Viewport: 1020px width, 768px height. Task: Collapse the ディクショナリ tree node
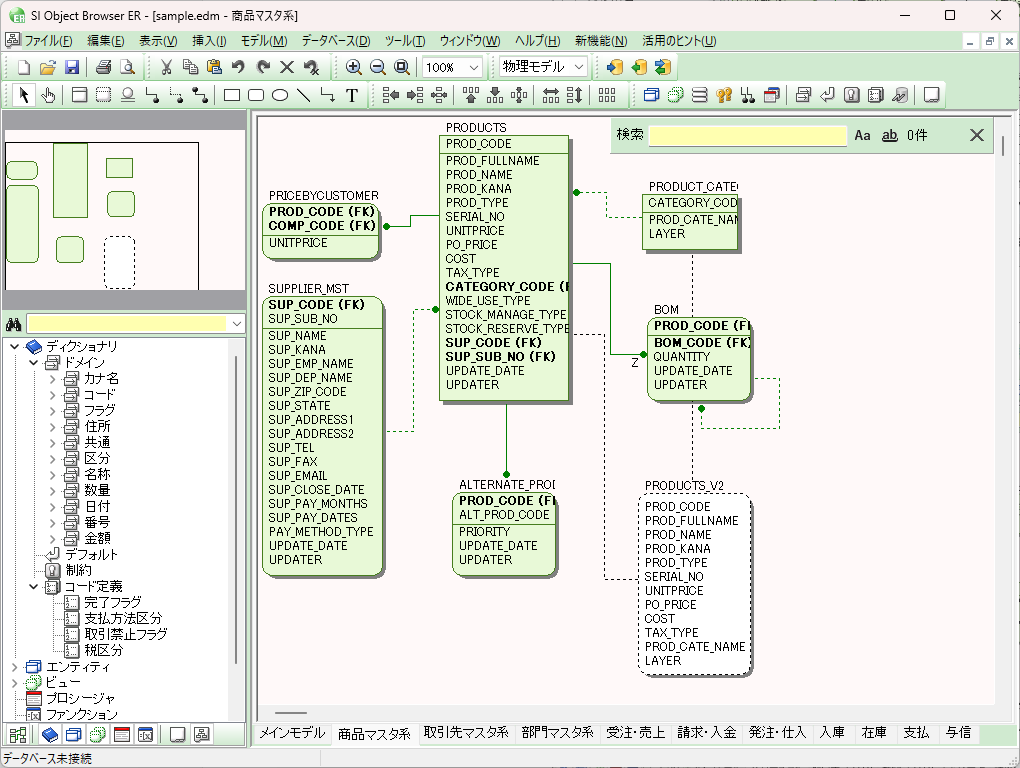point(14,347)
